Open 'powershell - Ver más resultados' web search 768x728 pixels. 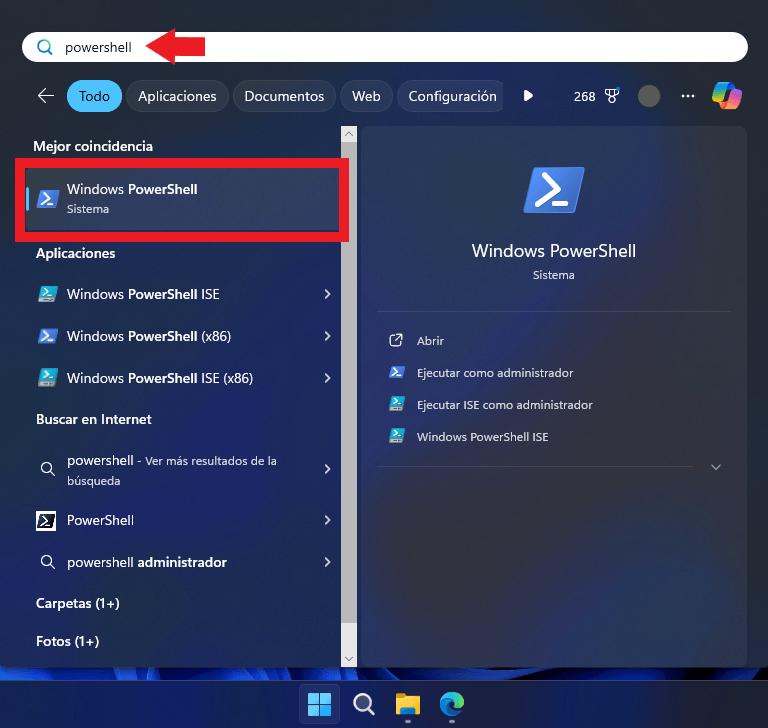[171, 470]
